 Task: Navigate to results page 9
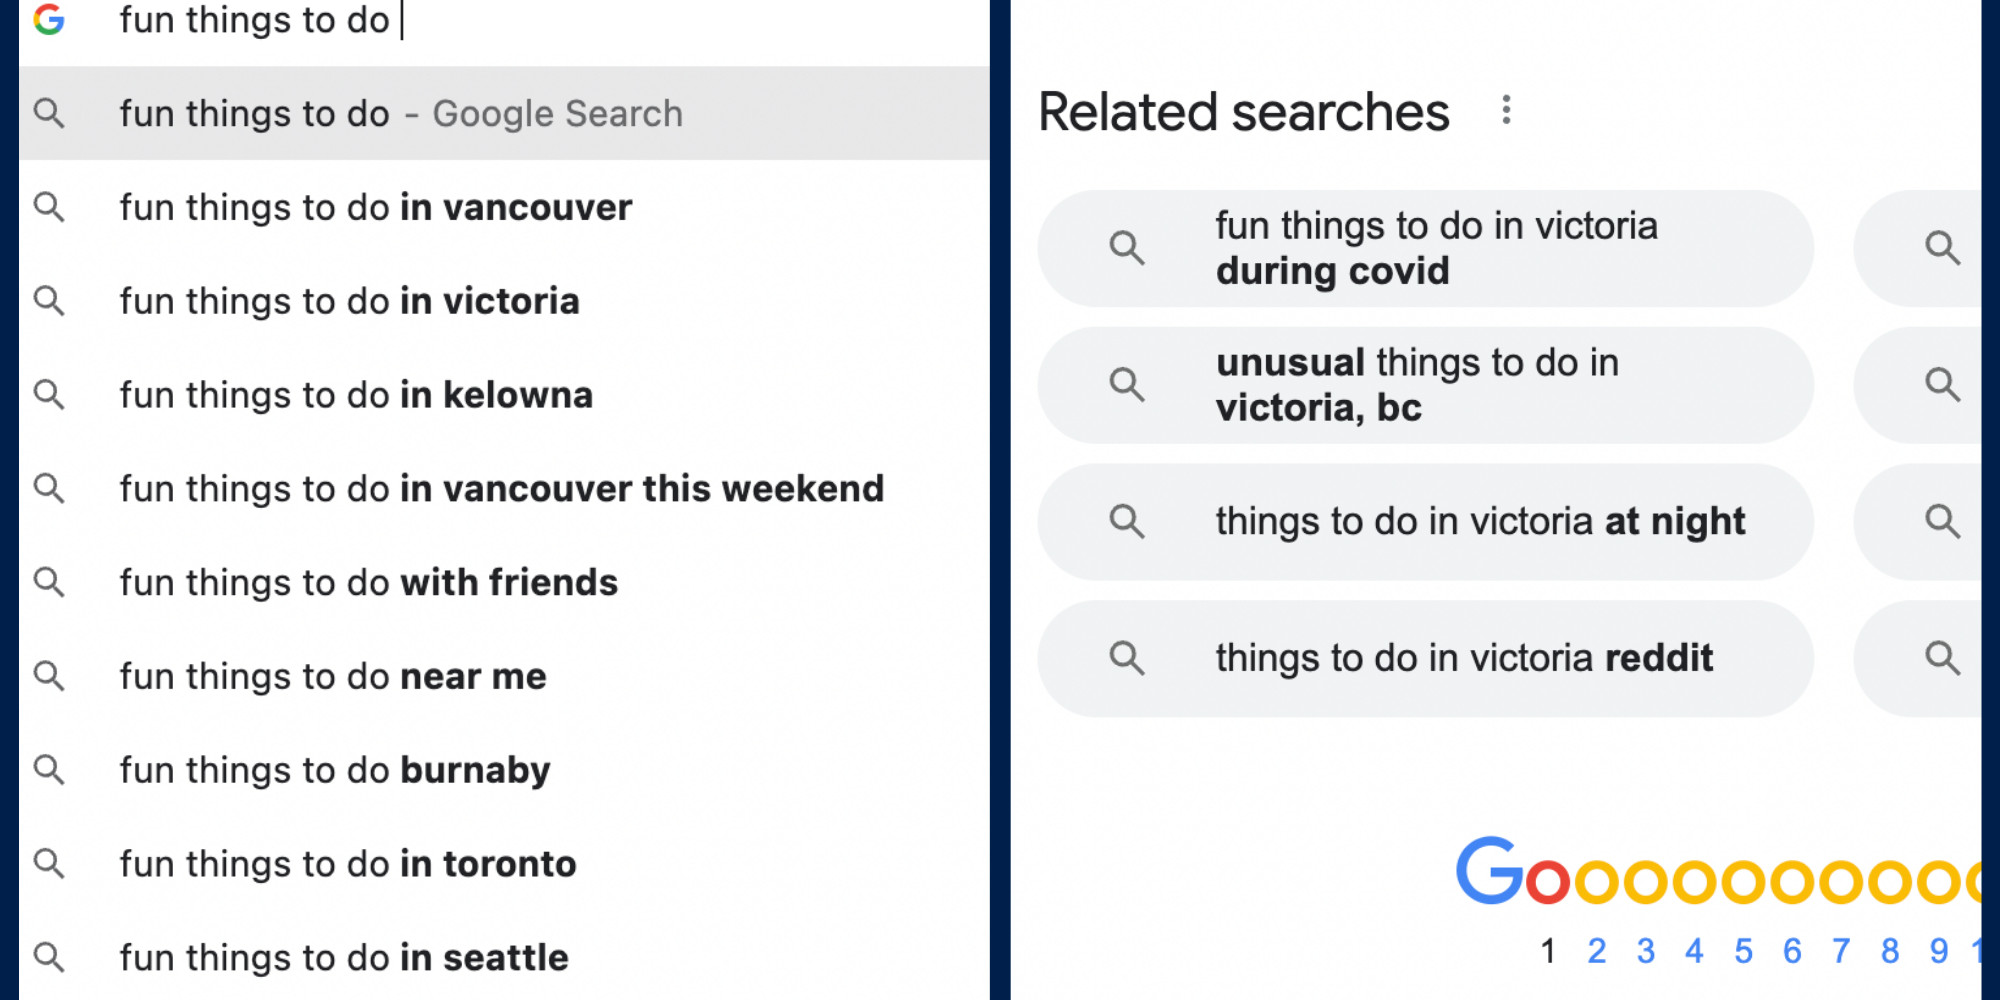pyautogui.click(x=1938, y=952)
